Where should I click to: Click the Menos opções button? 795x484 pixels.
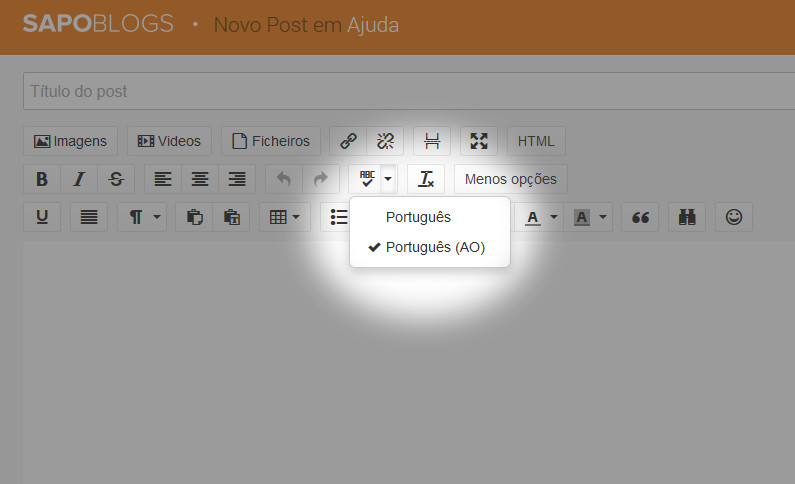coord(510,179)
